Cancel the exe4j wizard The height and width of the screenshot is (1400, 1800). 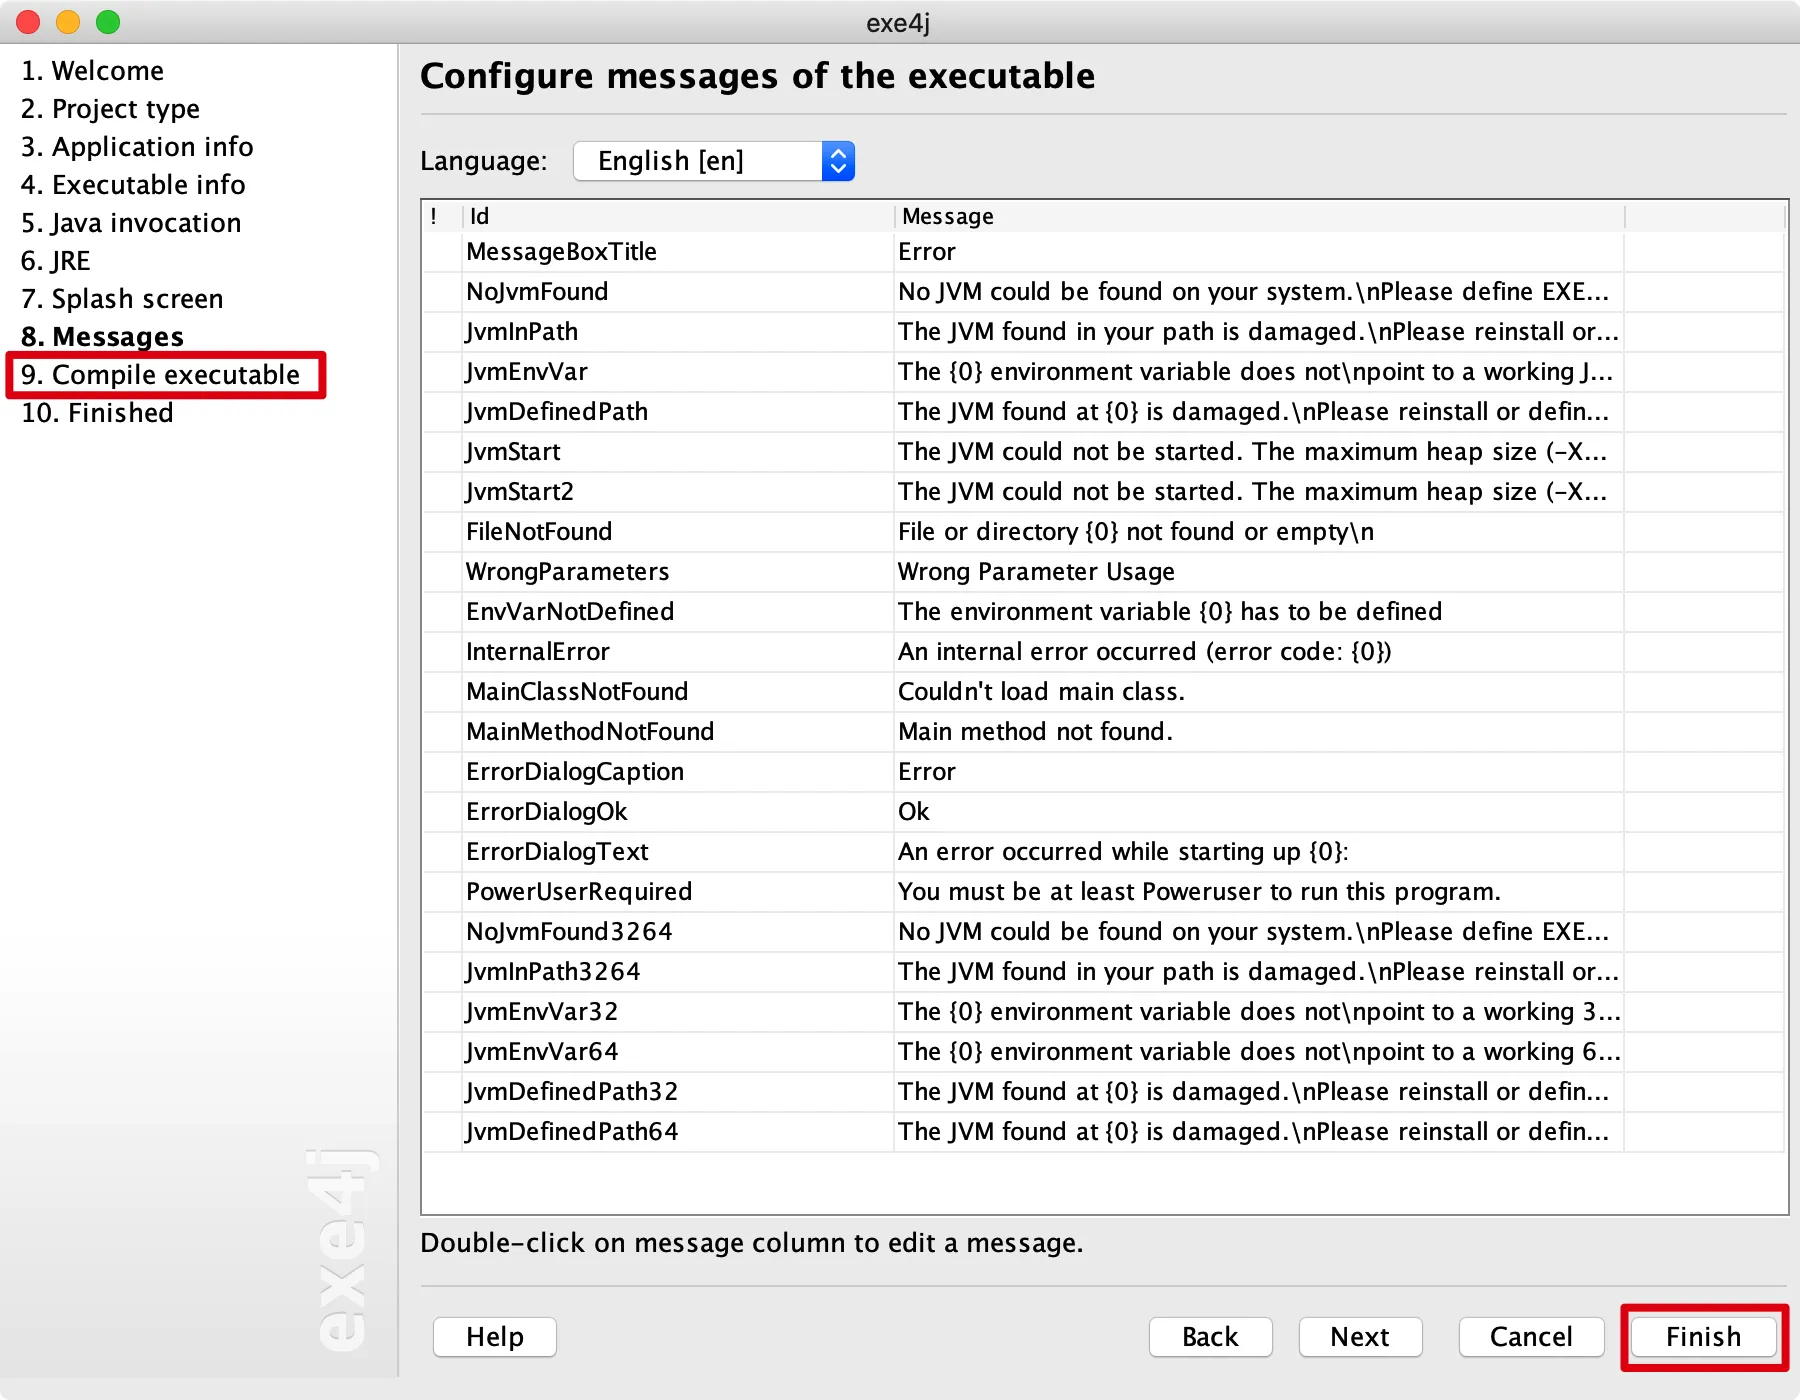point(1531,1337)
